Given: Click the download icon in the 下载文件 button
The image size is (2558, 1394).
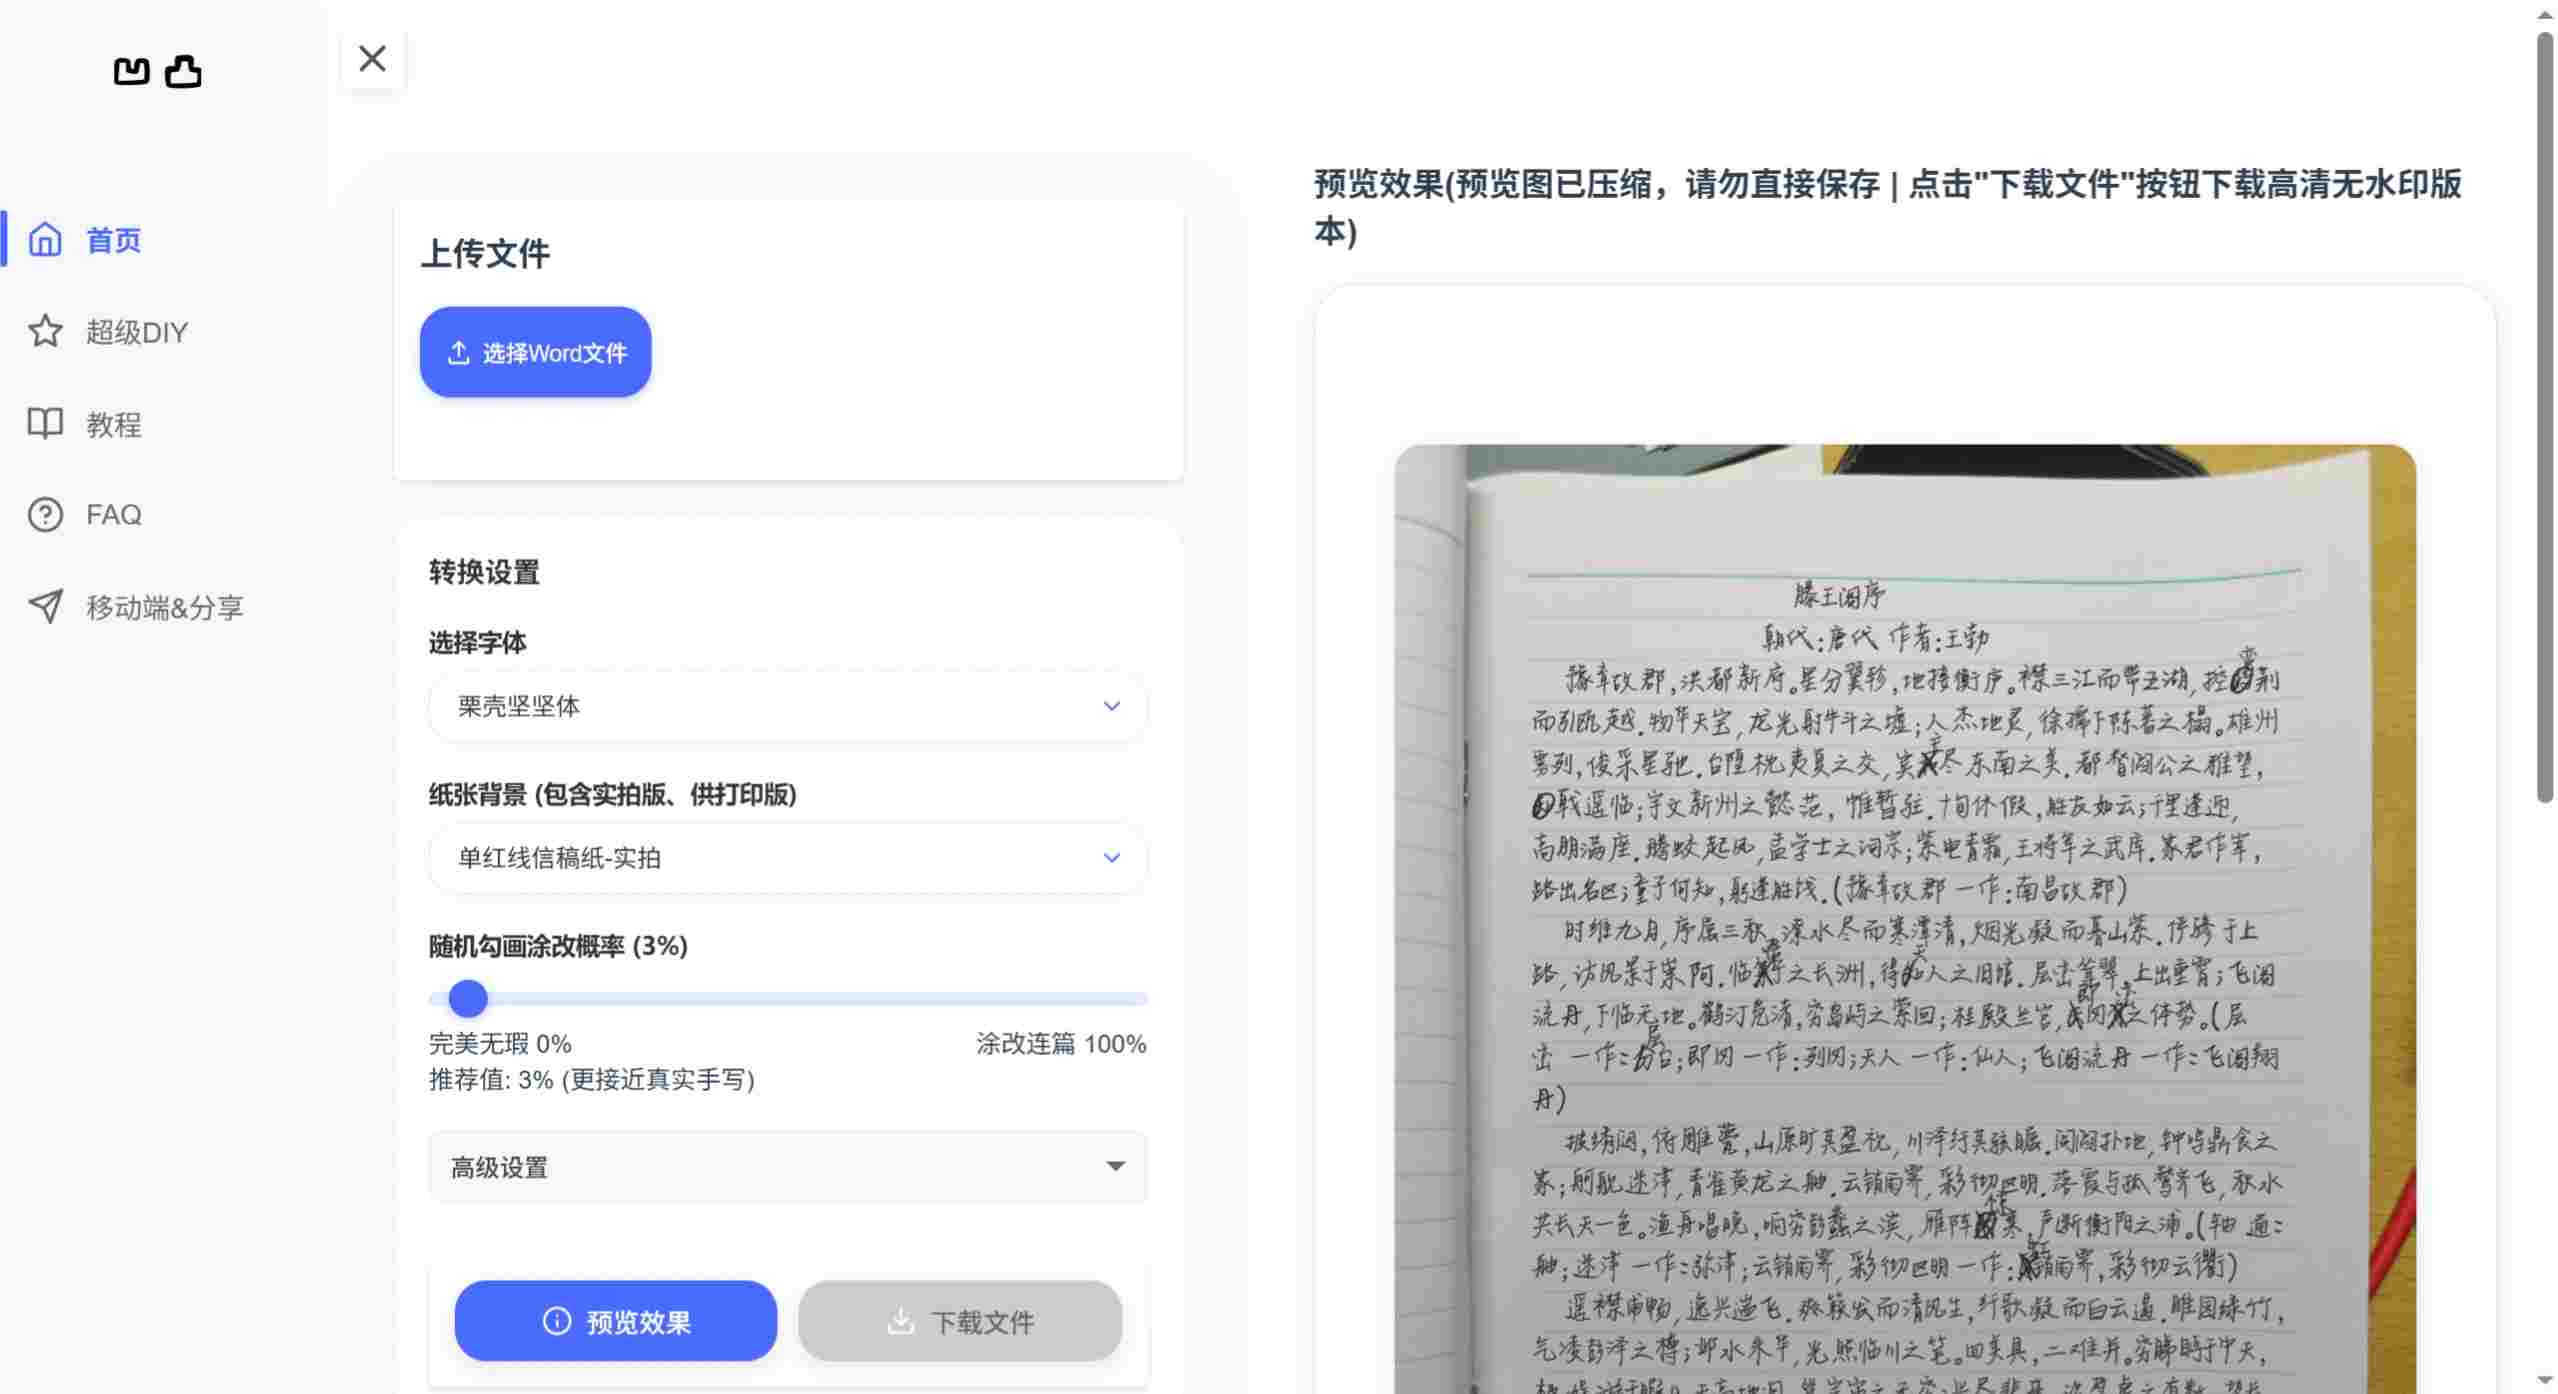Looking at the screenshot, I should pos(901,1320).
